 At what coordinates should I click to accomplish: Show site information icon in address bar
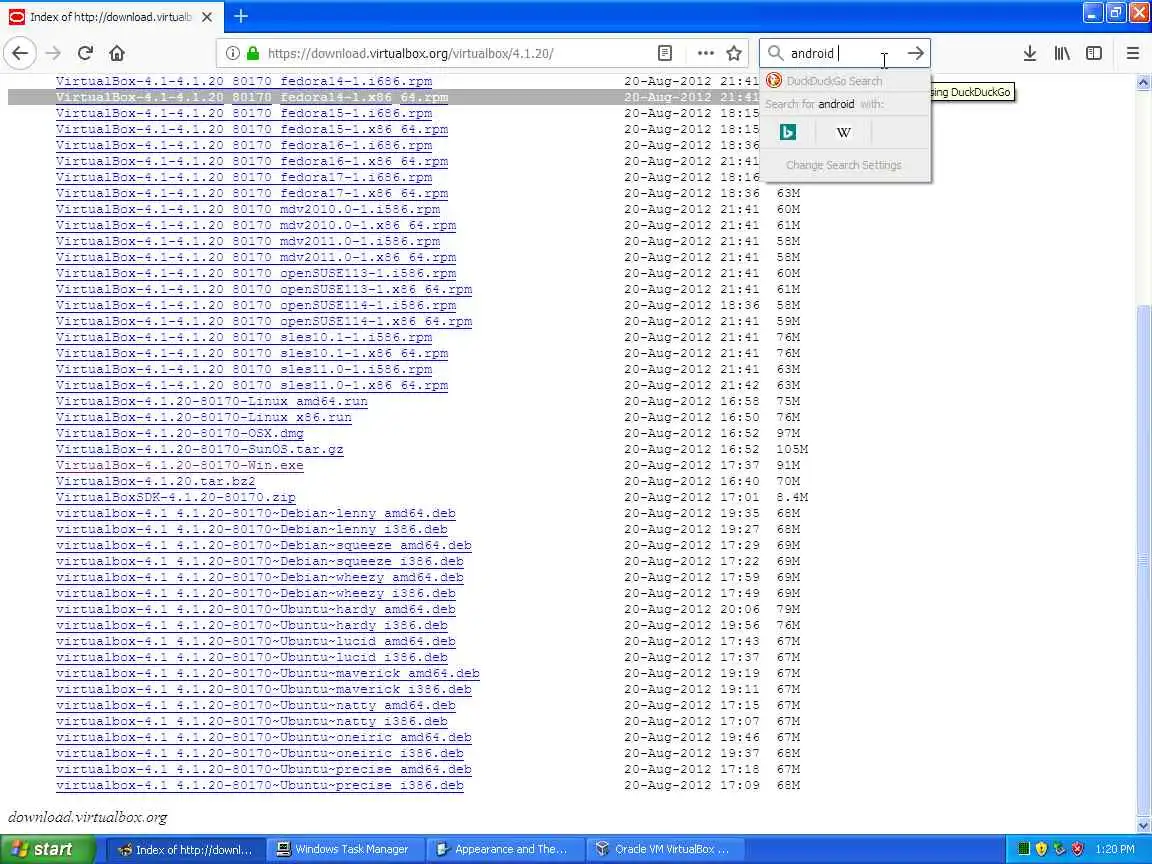tap(233, 53)
